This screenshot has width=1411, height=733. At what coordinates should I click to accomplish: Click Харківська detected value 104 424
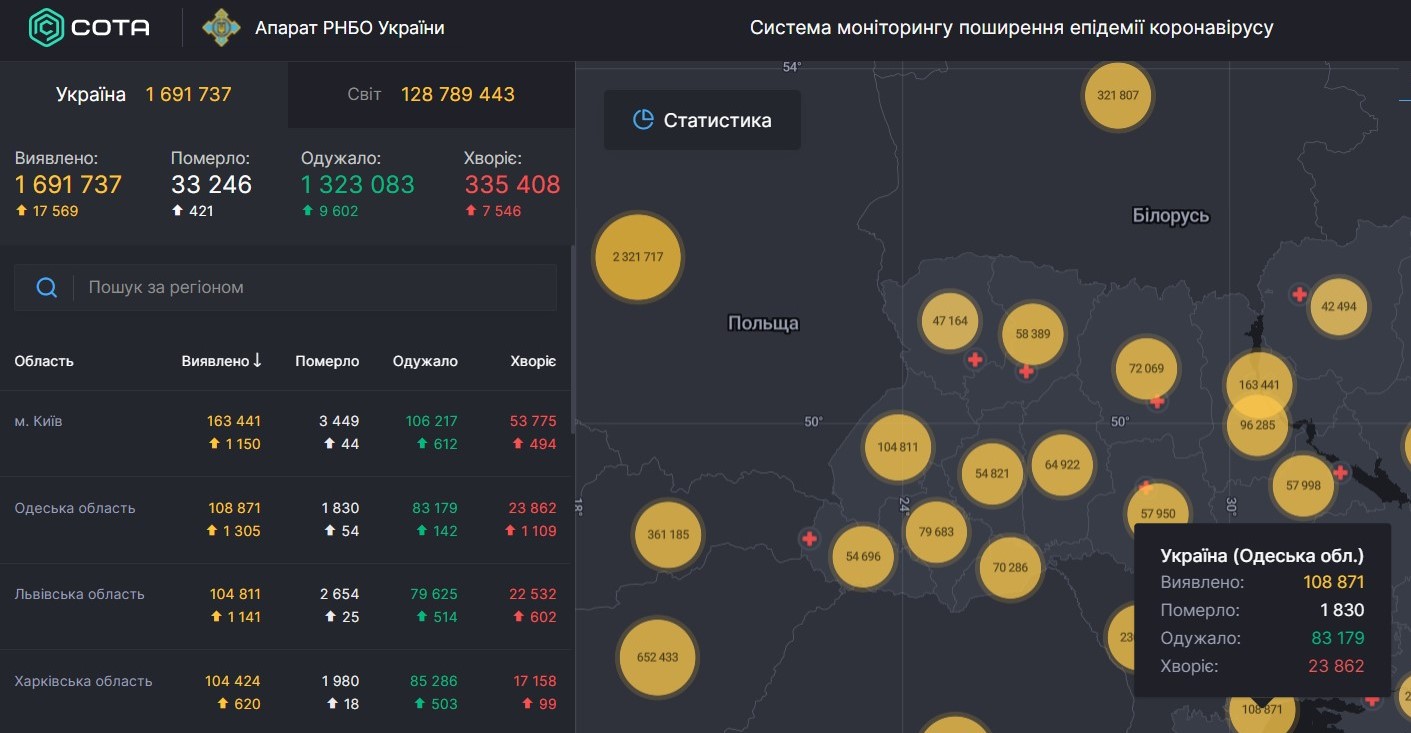point(233,681)
